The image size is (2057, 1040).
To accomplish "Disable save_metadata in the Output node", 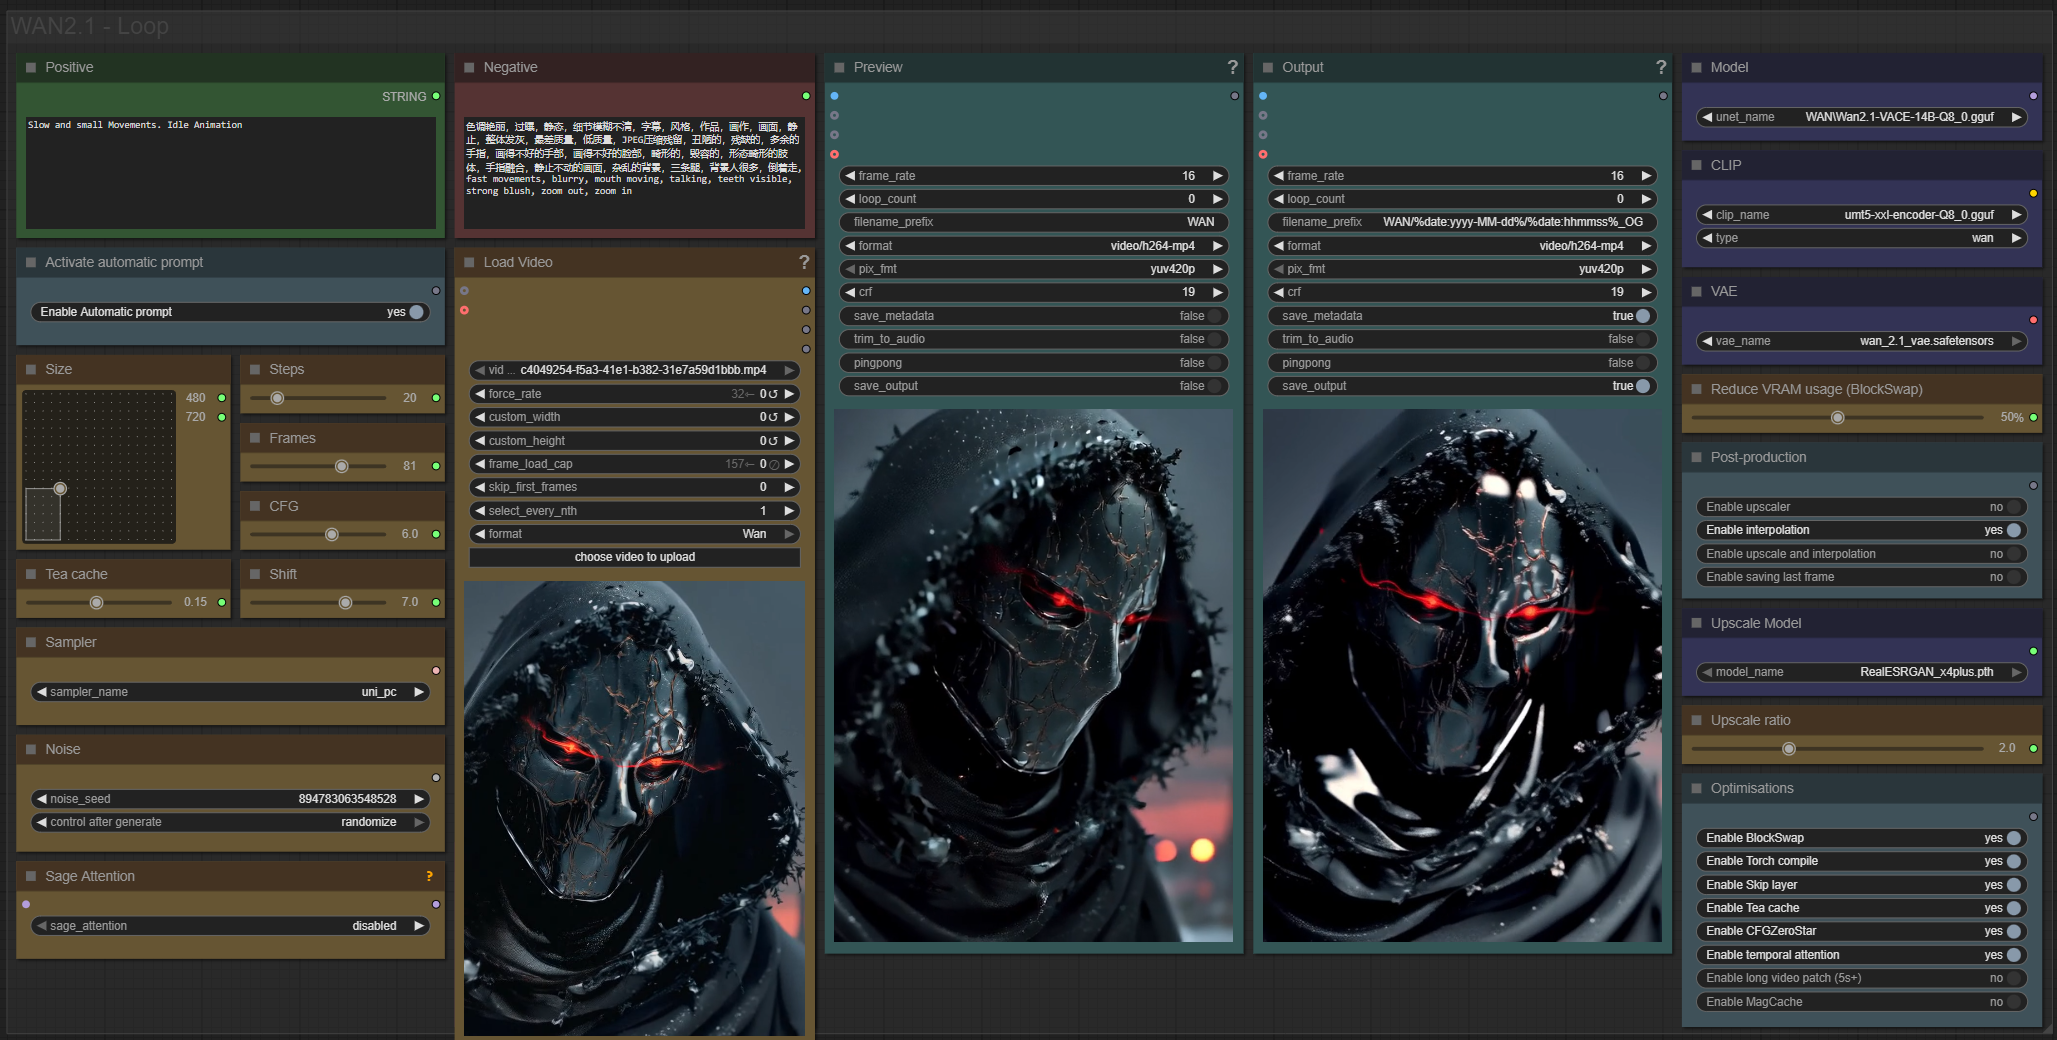I will (x=1642, y=316).
